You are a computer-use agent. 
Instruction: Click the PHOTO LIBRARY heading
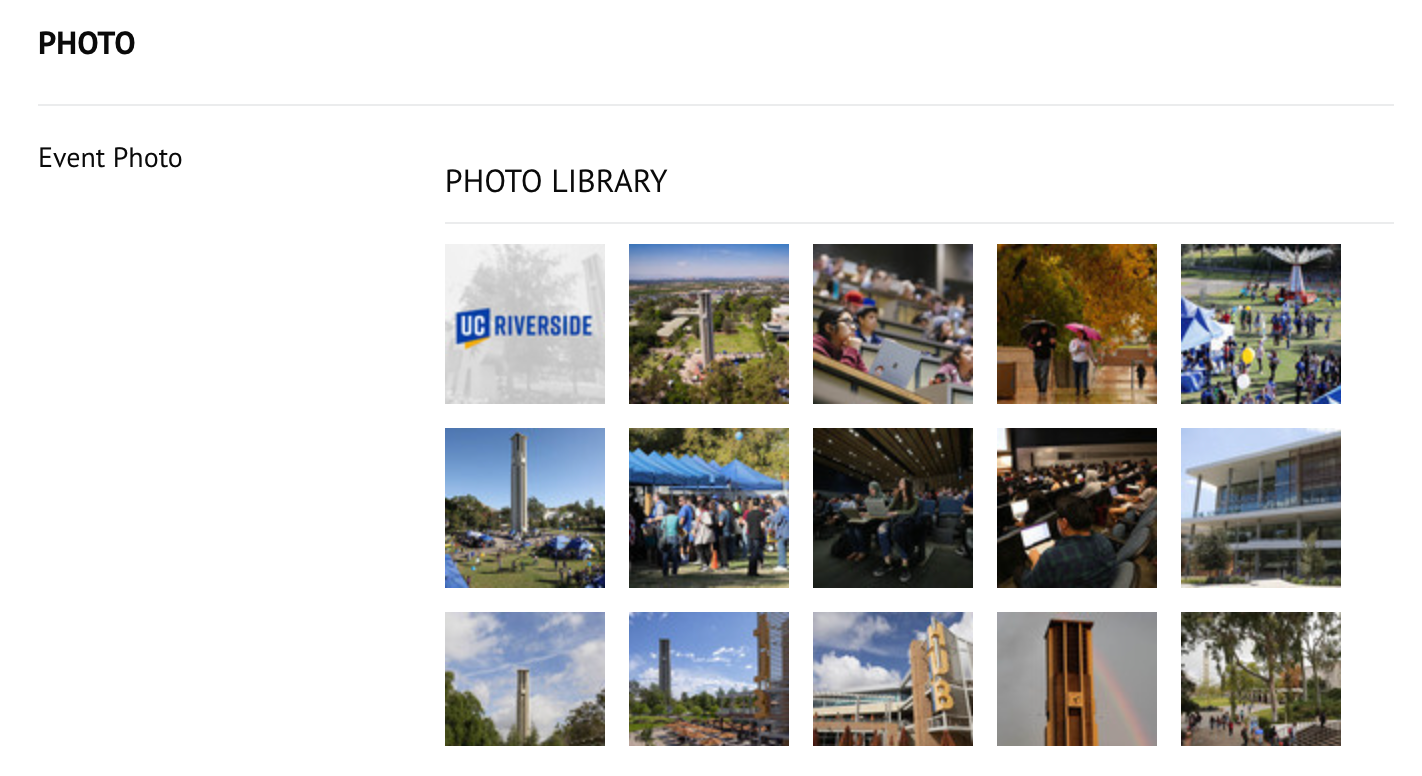556,181
